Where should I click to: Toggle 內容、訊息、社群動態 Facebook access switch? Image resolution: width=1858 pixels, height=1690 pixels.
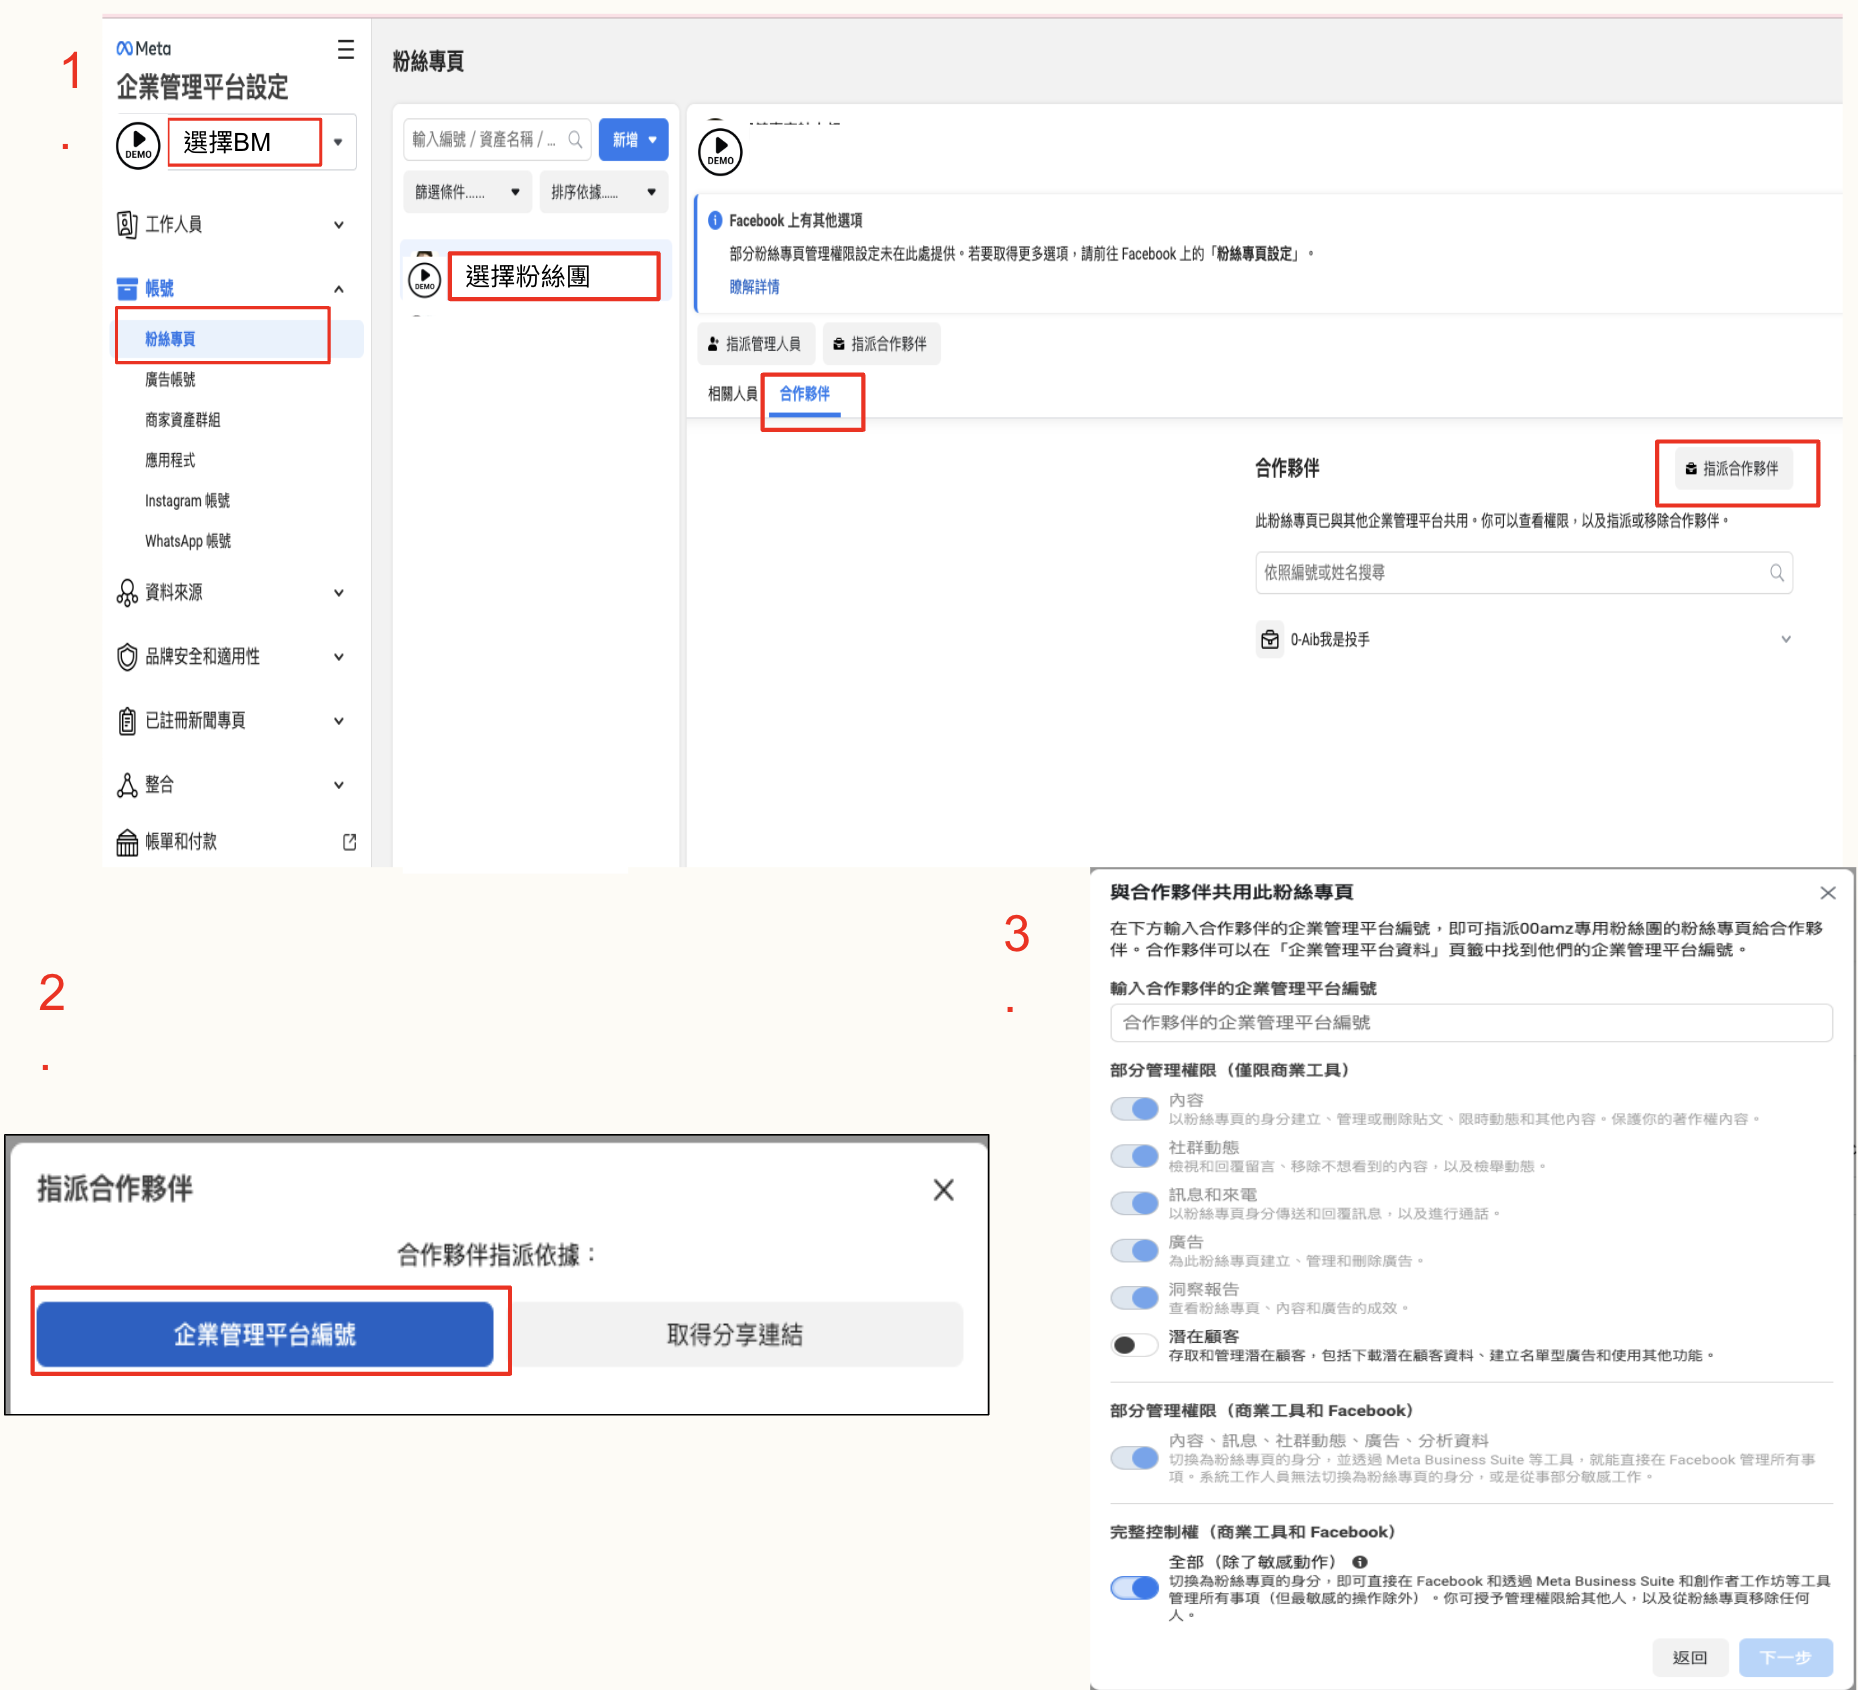pos(1134,1458)
